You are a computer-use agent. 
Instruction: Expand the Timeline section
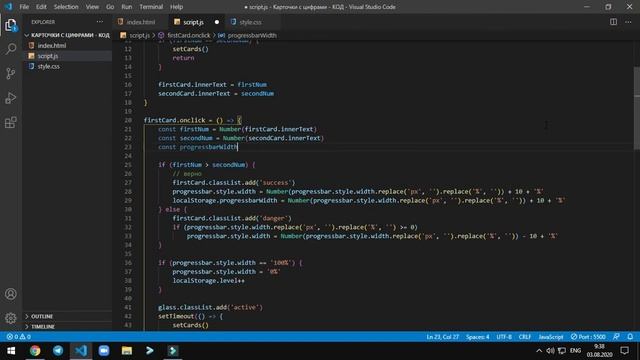pos(67,327)
